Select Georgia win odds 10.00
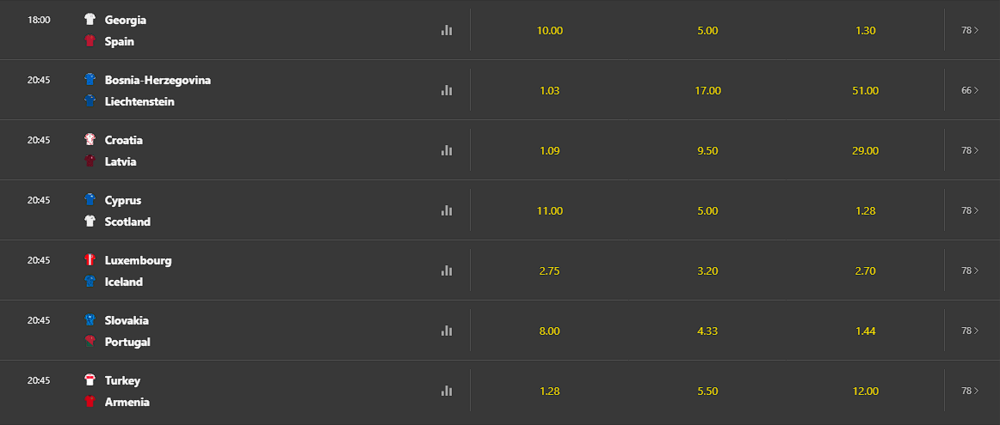 550,30
